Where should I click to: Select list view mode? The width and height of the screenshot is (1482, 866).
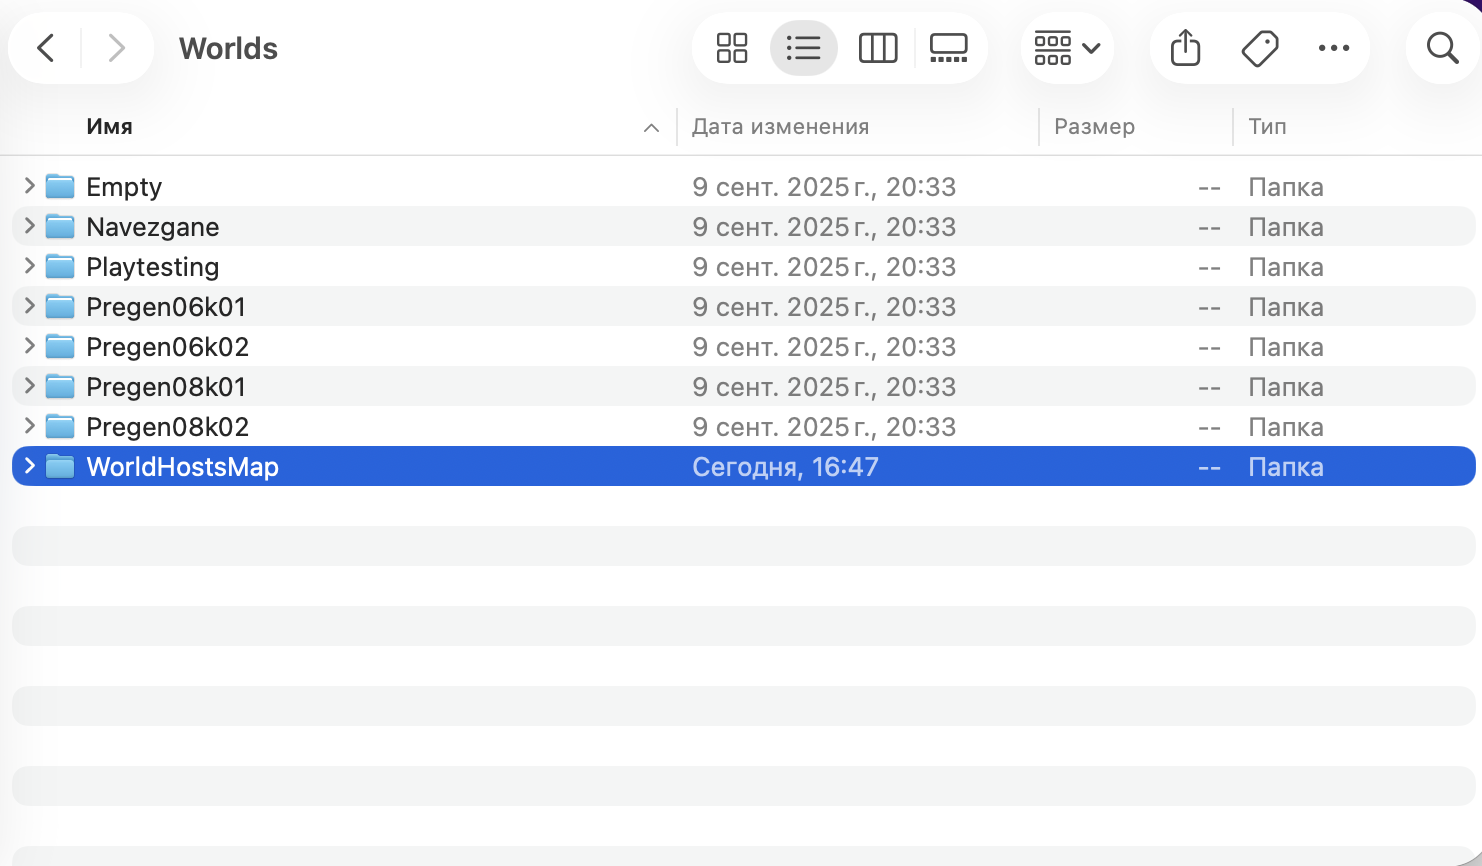pos(803,48)
